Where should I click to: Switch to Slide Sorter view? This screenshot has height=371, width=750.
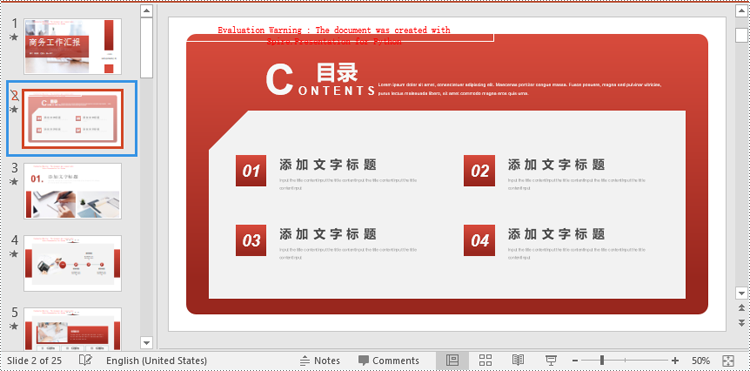(485, 360)
